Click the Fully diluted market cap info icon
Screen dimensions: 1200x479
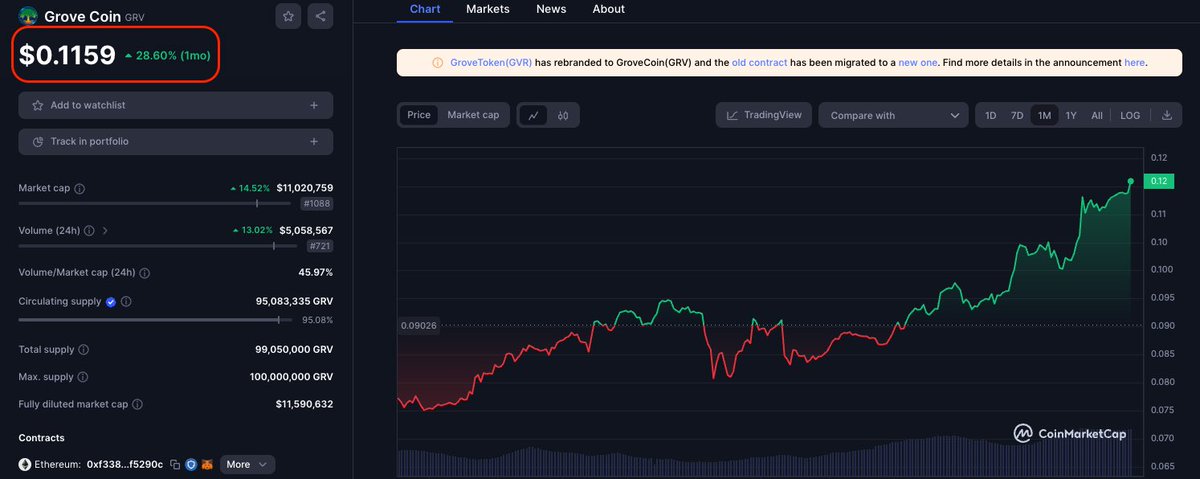coord(137,404)
